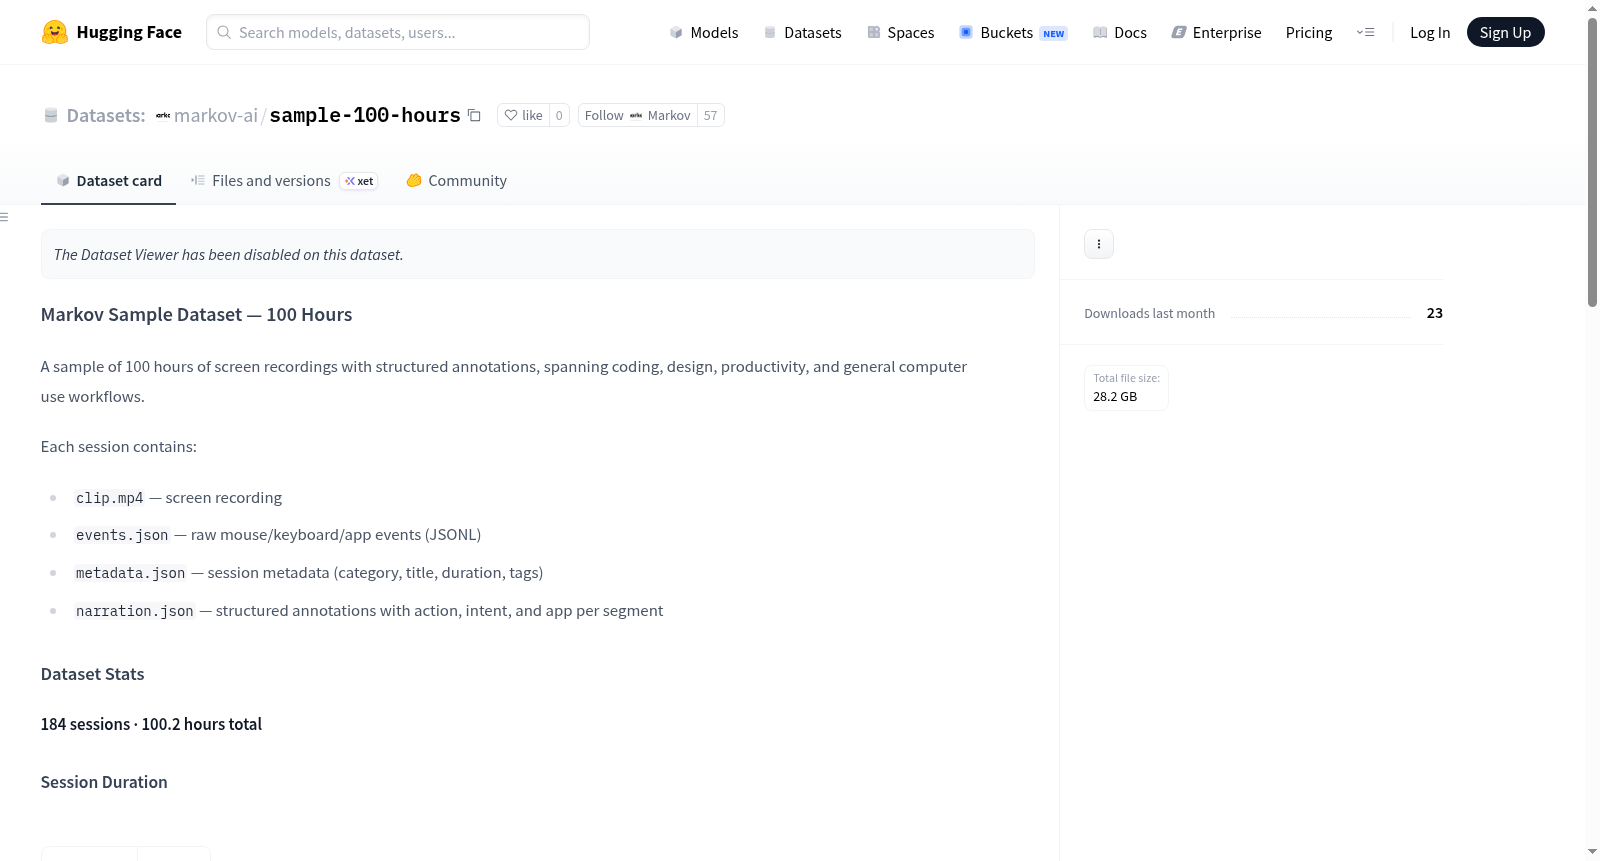Click the Log In link
This screenshot has width=1600, height=861.
(1430, 32)
